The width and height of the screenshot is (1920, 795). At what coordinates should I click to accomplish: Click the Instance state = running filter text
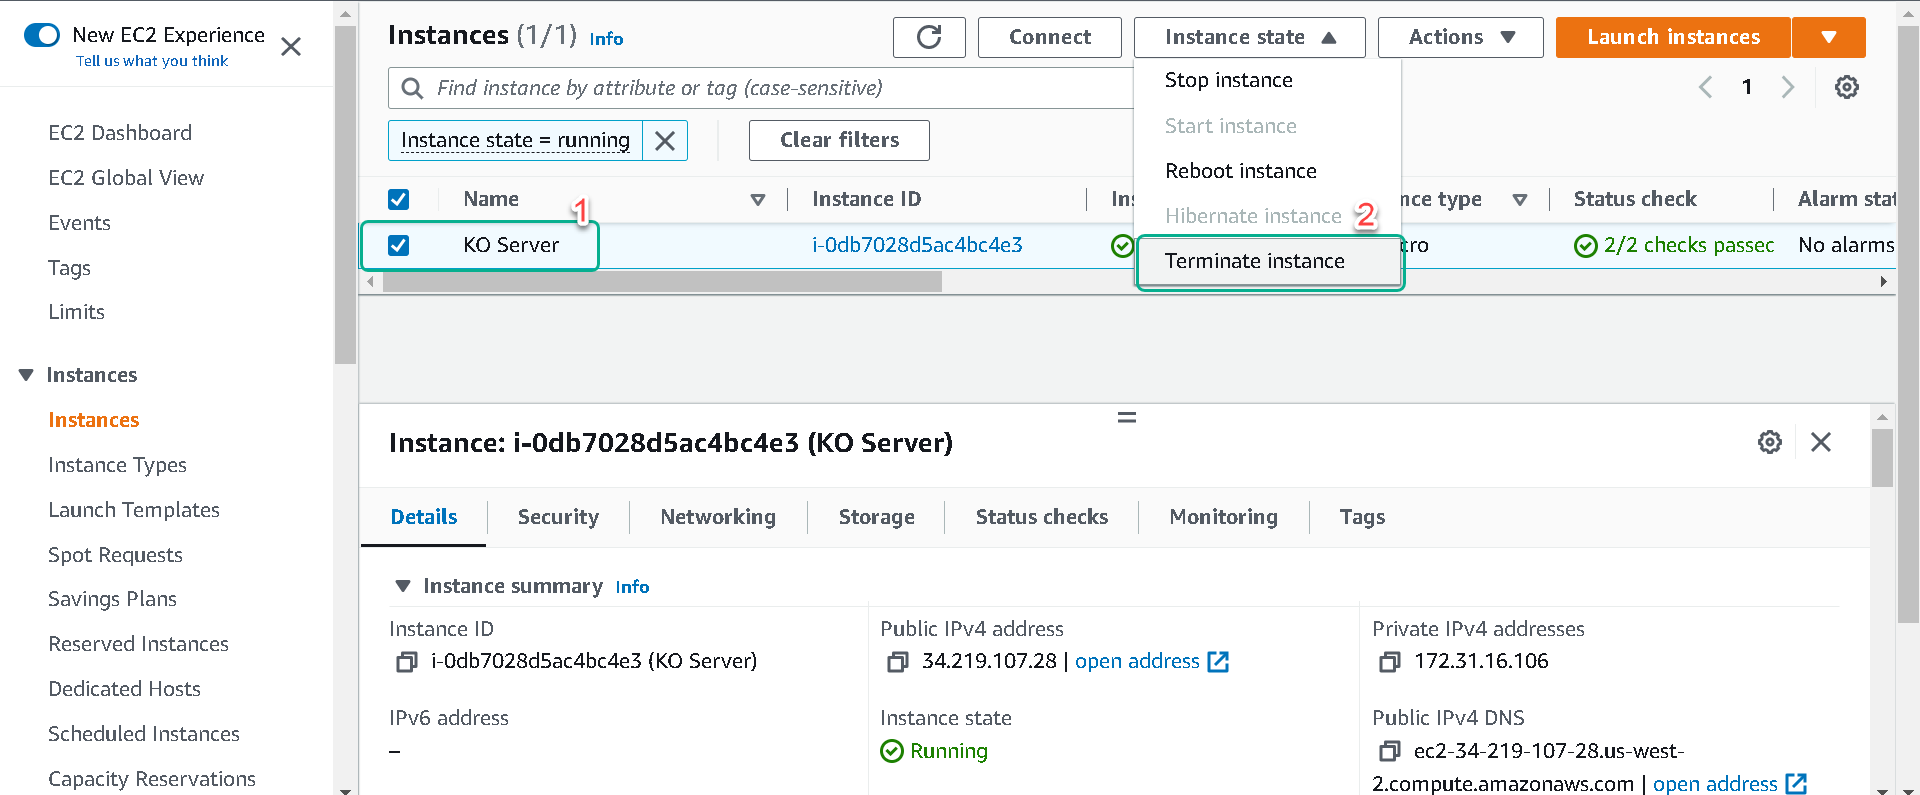click(515, 141)
